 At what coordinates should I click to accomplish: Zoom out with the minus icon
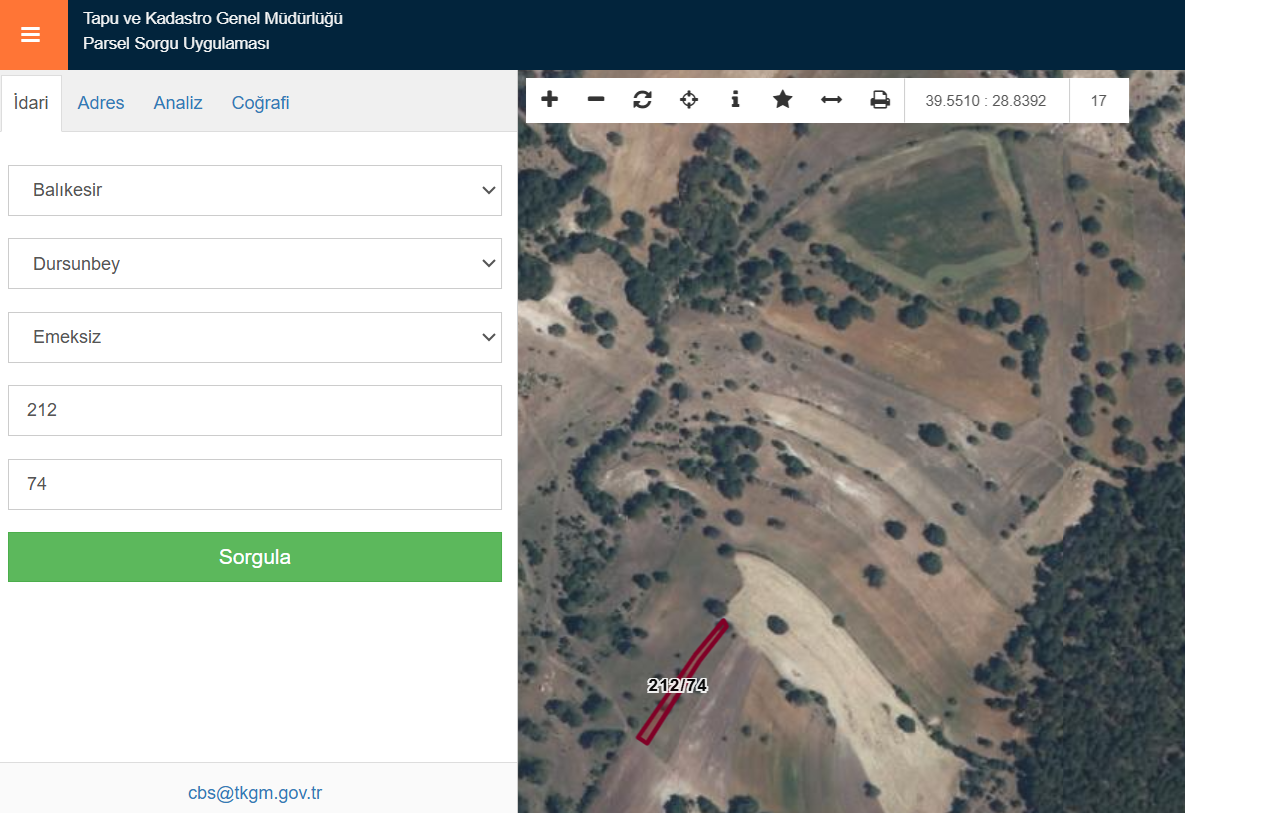coord(596,100)
